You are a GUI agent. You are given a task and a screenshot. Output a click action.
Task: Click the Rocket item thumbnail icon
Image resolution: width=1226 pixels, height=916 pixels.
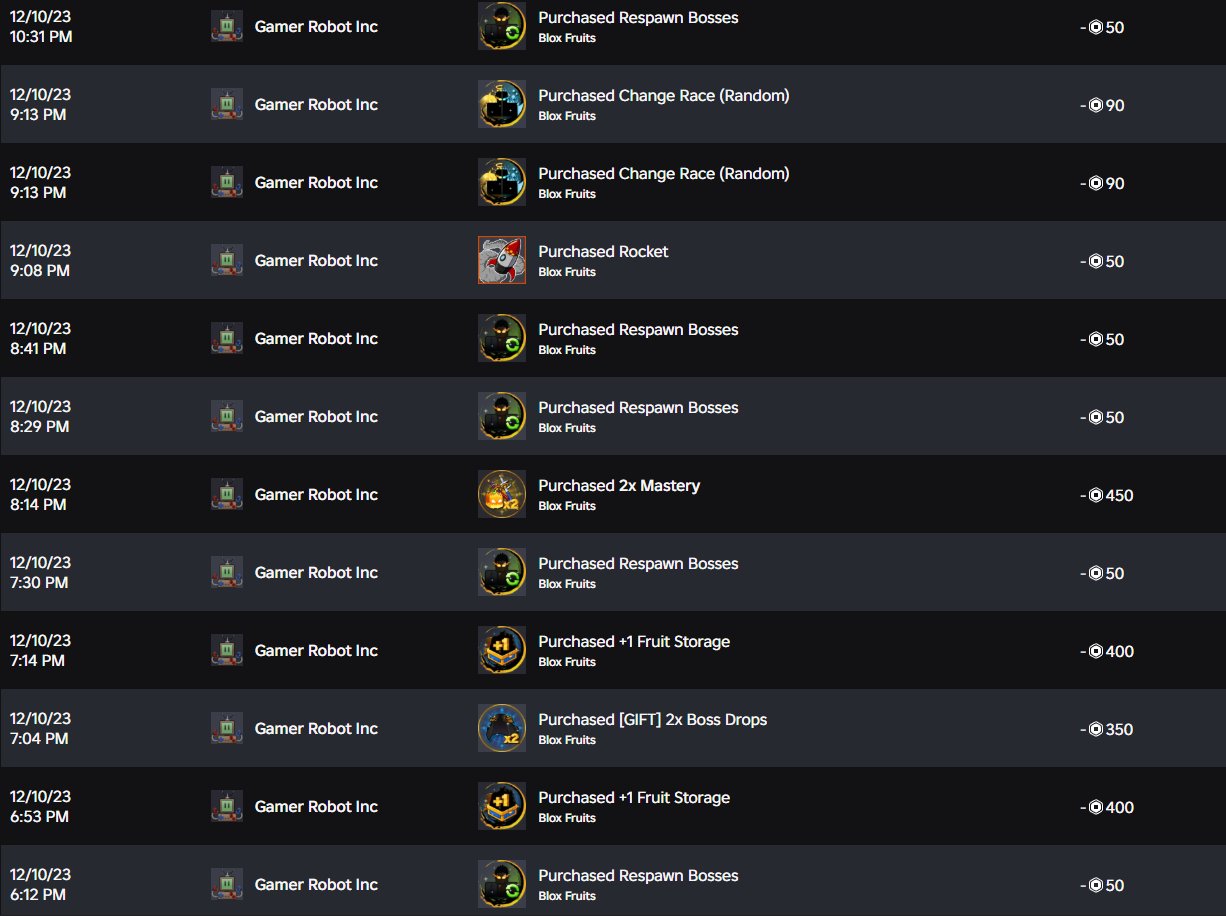pyautogui.click(x=502, y=260)
